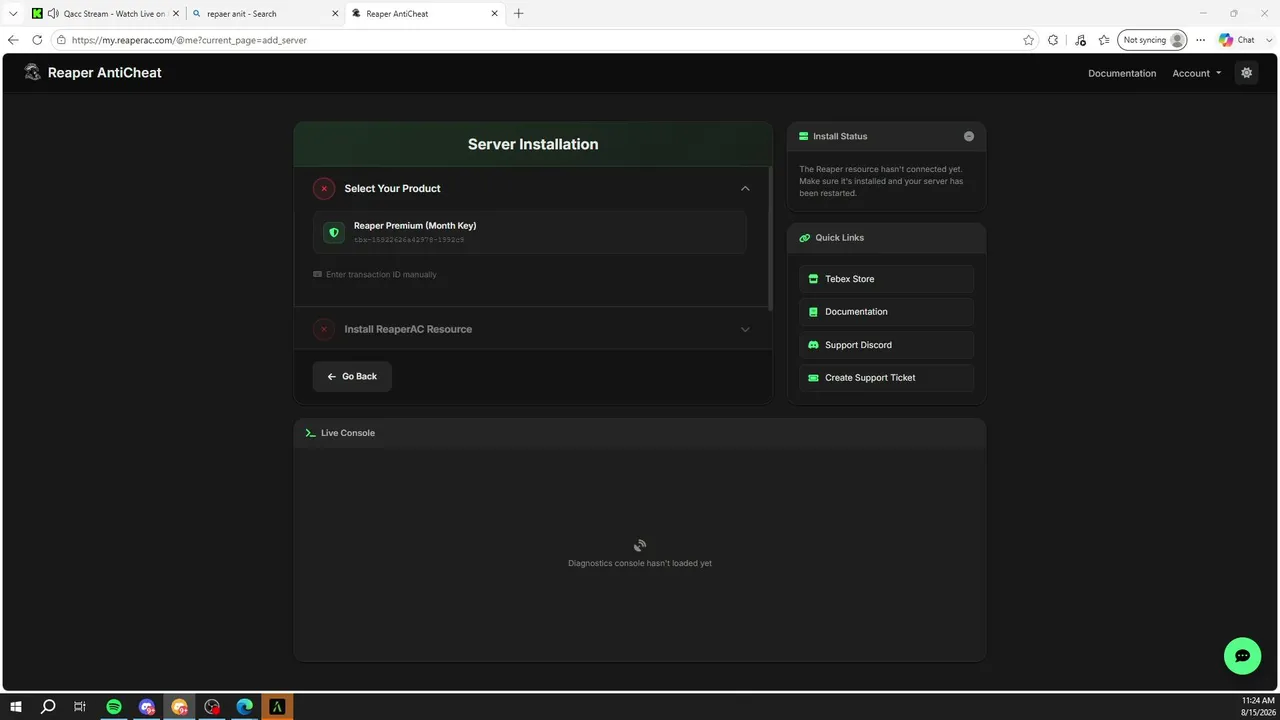Screen dimensions: 1280x720
Task: Expand the Install ReaperAC Resource section
Action: (x=745, y=329)
